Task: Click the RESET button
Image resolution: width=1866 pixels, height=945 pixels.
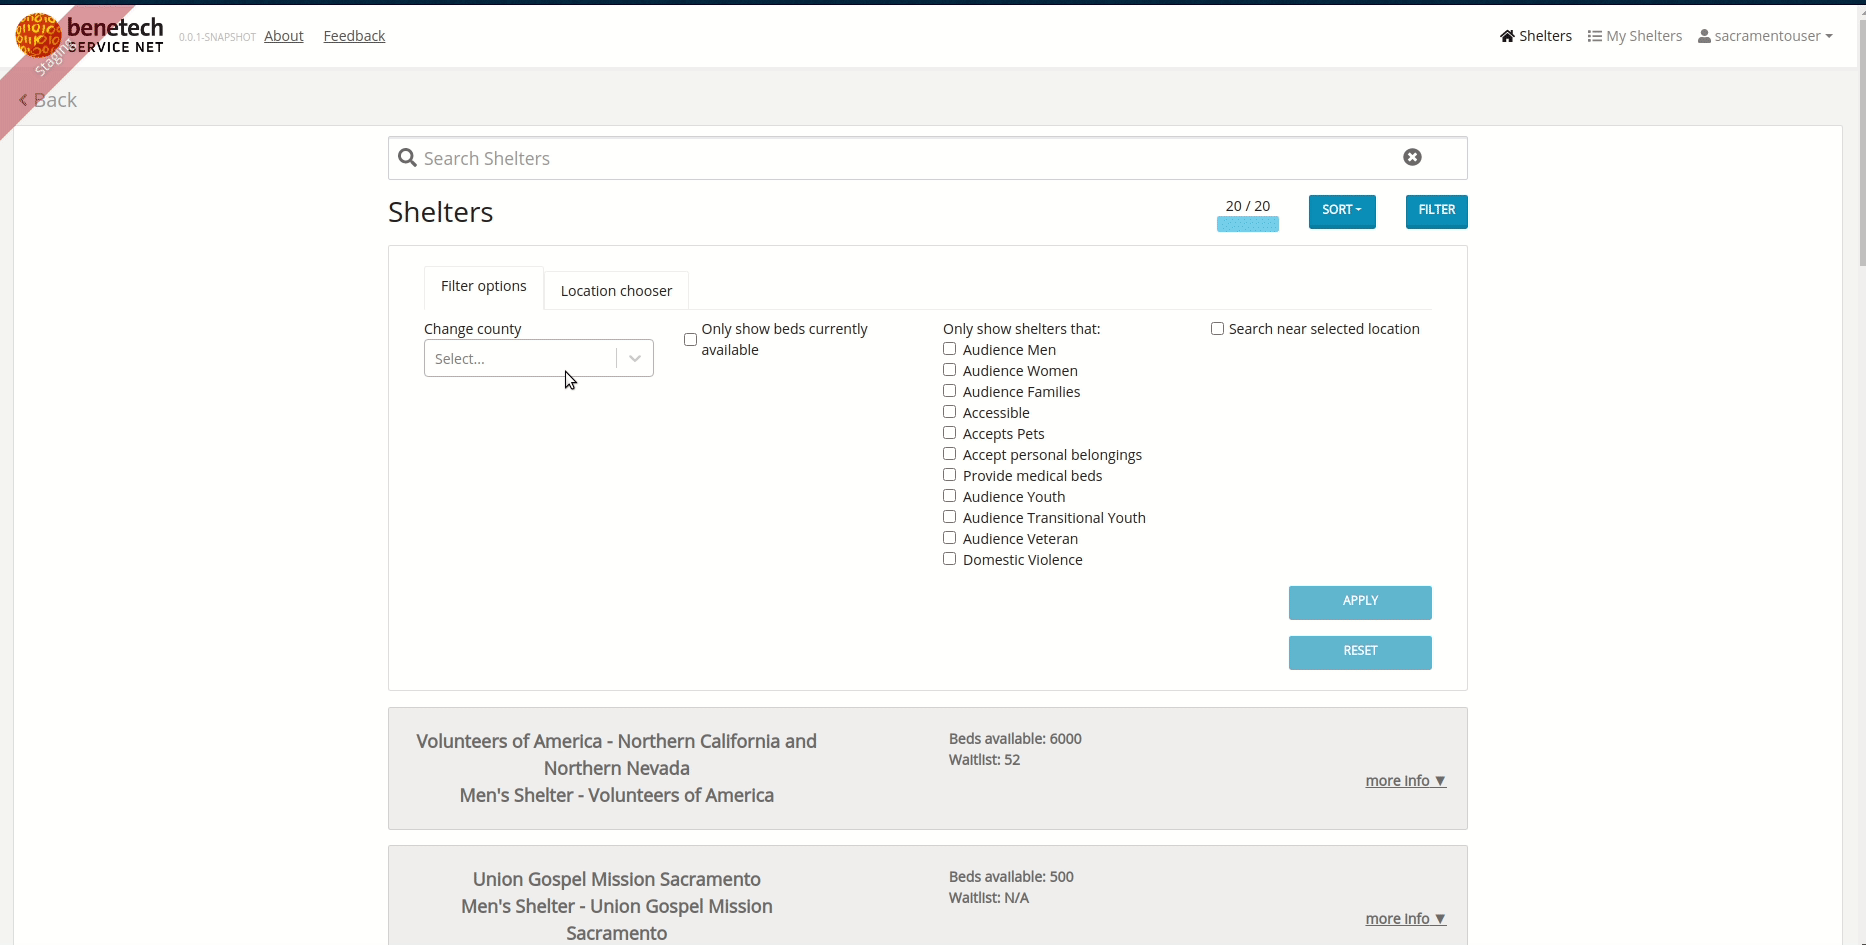Action: (x=1359, y=652)
